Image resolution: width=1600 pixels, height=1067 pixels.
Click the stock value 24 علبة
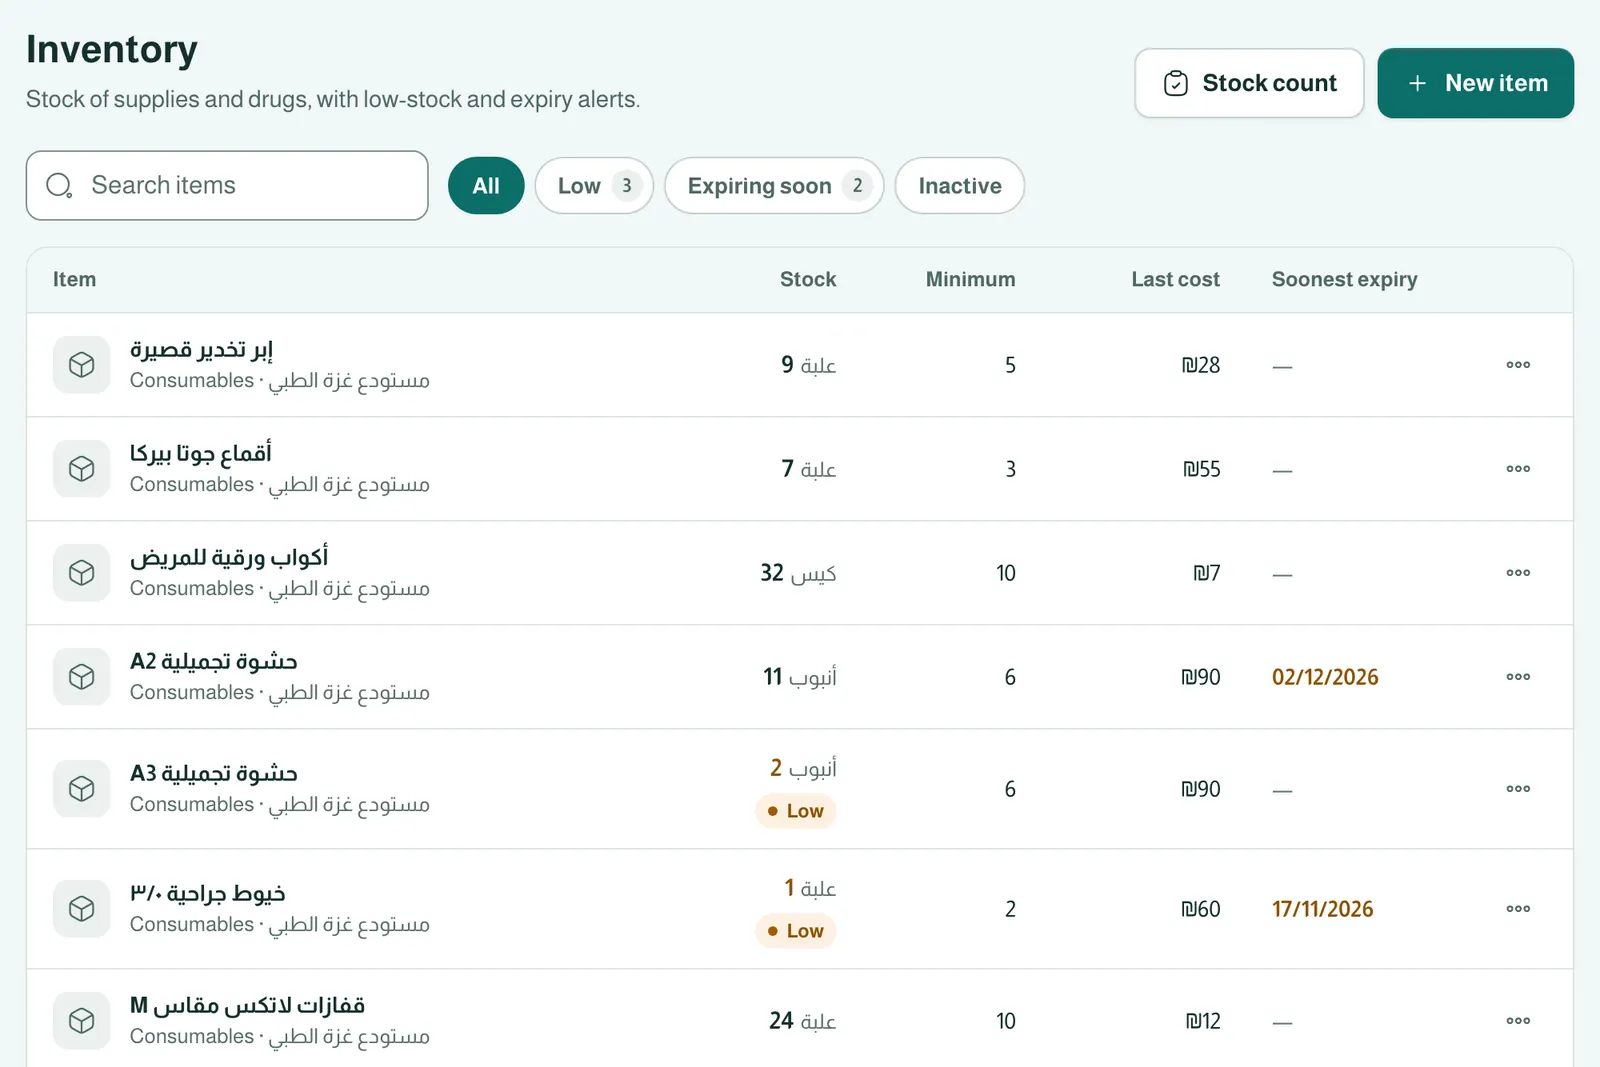point(802,1021)
